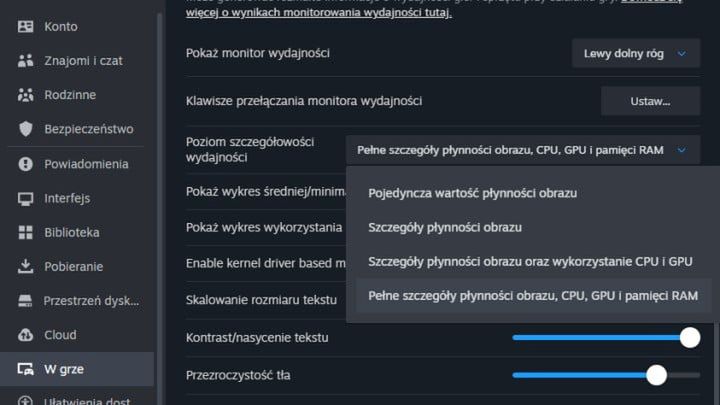
Task: Click the Bezpieczeństwo shield icon
Action: (x=26, y=129)
